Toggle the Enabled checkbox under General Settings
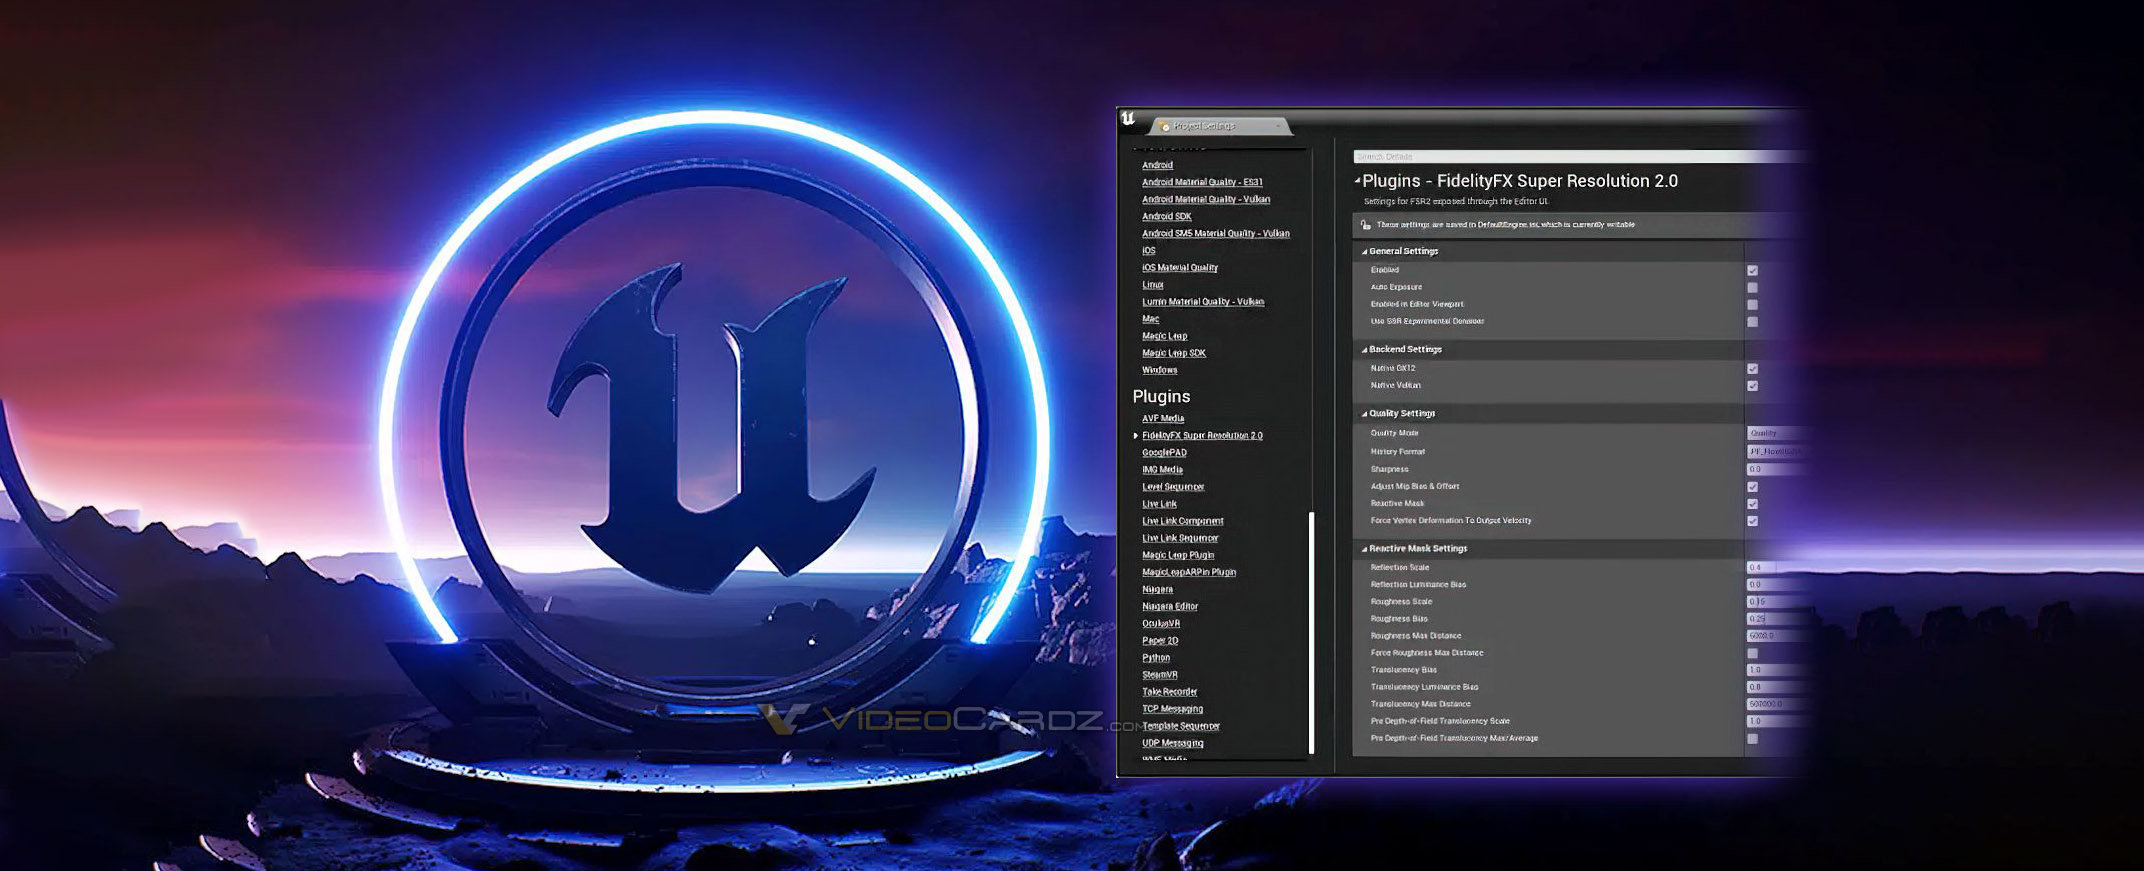The height and width of the screenshot is (871, 2144). pyautogui.click(x=1752, y=271)
